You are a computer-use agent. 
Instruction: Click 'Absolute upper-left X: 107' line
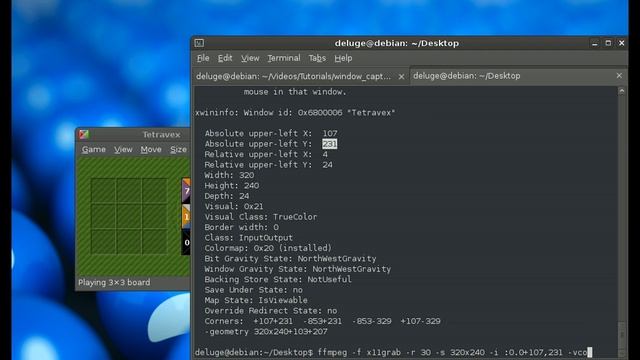pyautogui.click(x=271, y=133)
